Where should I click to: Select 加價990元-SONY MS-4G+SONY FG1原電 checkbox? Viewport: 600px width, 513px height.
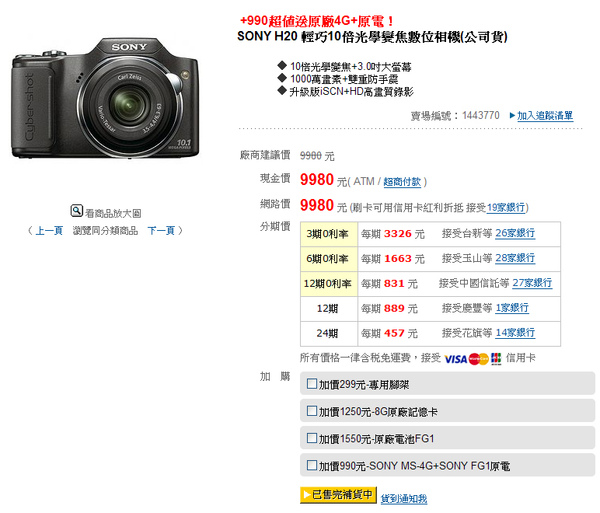[312, 465]
